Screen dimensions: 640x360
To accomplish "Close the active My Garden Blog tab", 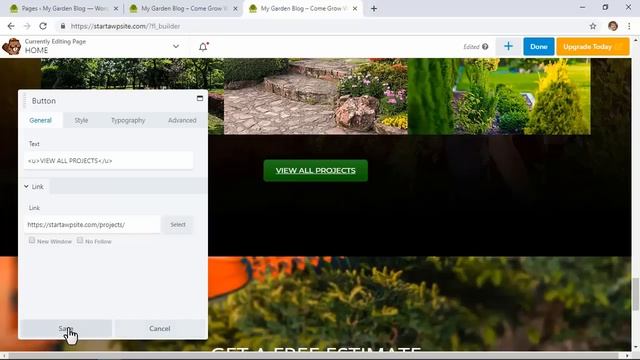I will (355, 9).
